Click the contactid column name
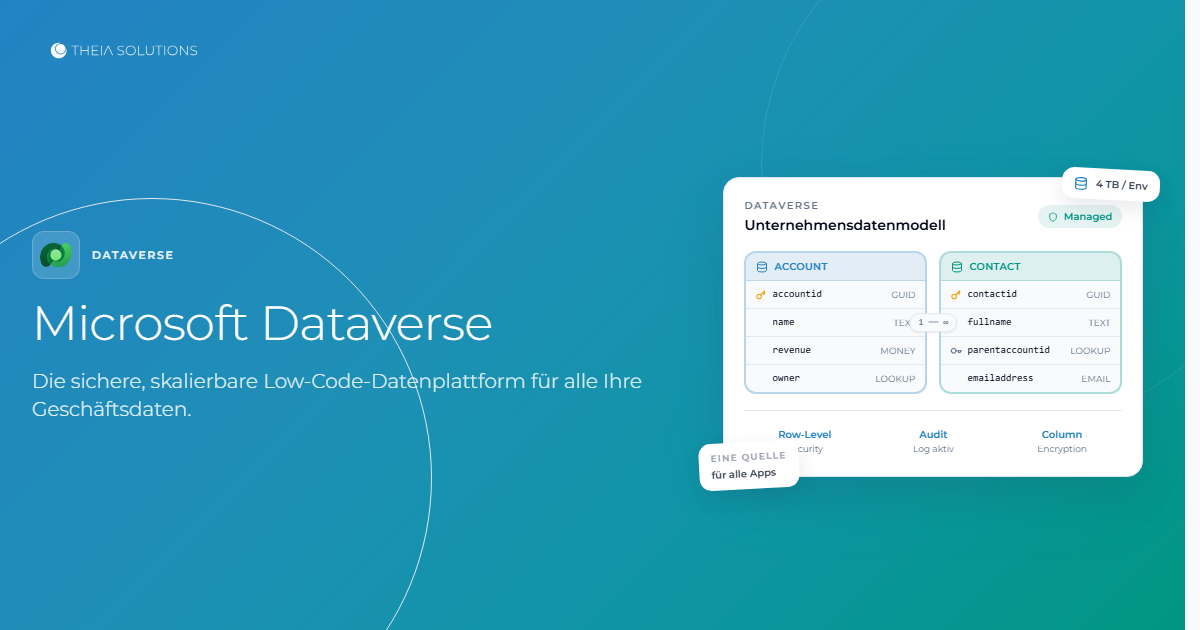 click(992, 294)
